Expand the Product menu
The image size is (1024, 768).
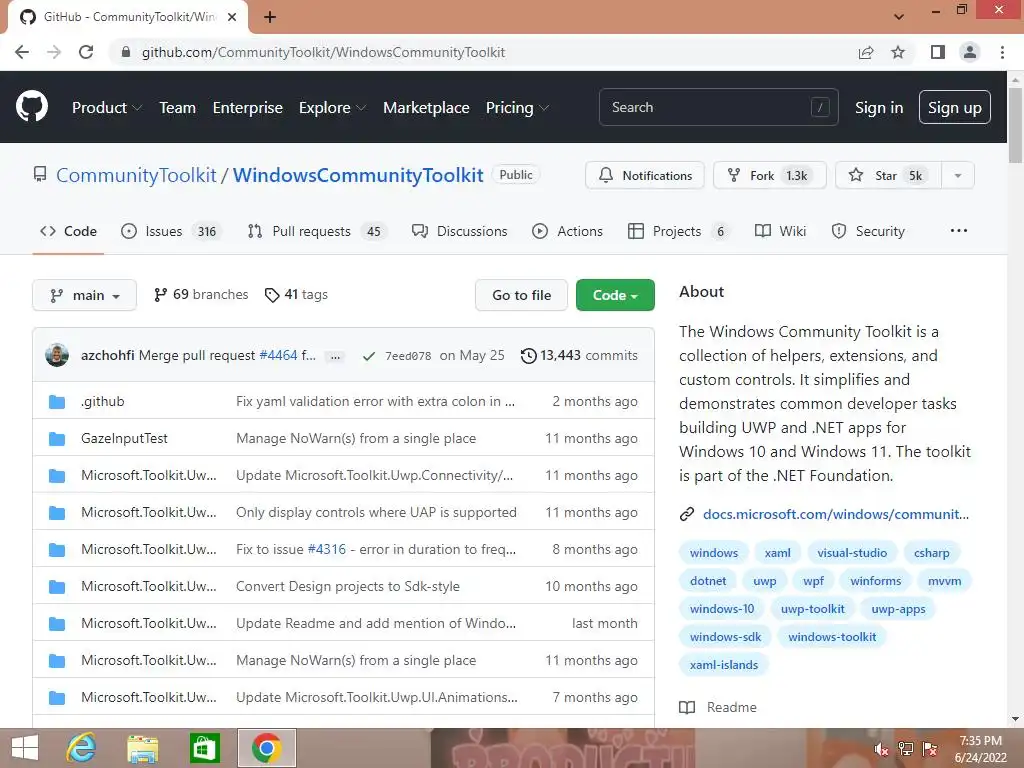click(x=106, y=108)
